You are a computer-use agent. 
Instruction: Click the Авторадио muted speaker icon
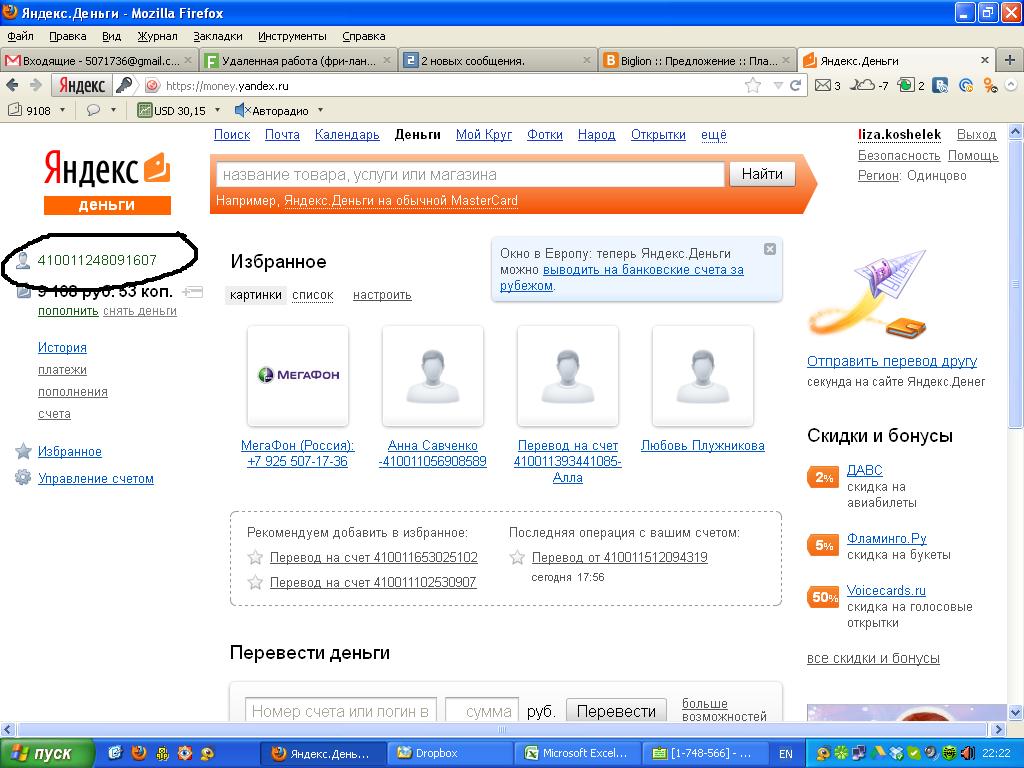pyautogui.click(x=242, y=110)
